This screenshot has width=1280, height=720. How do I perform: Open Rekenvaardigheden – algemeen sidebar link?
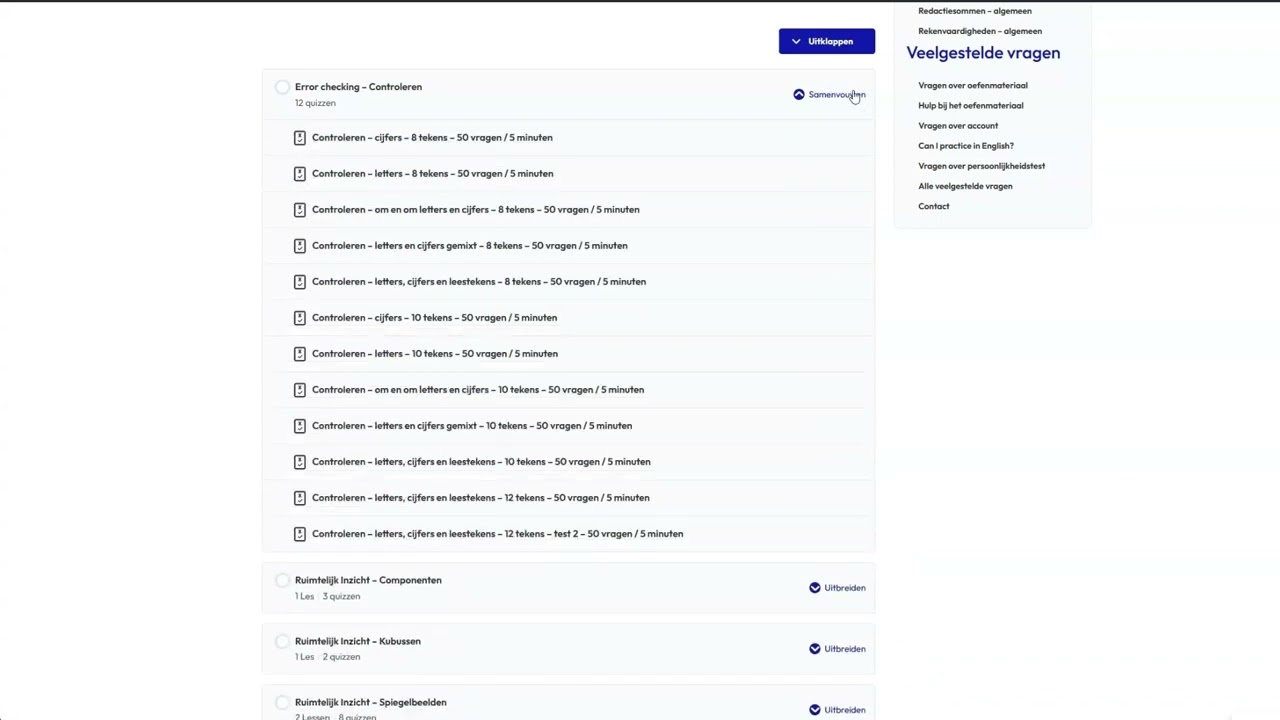980,31
